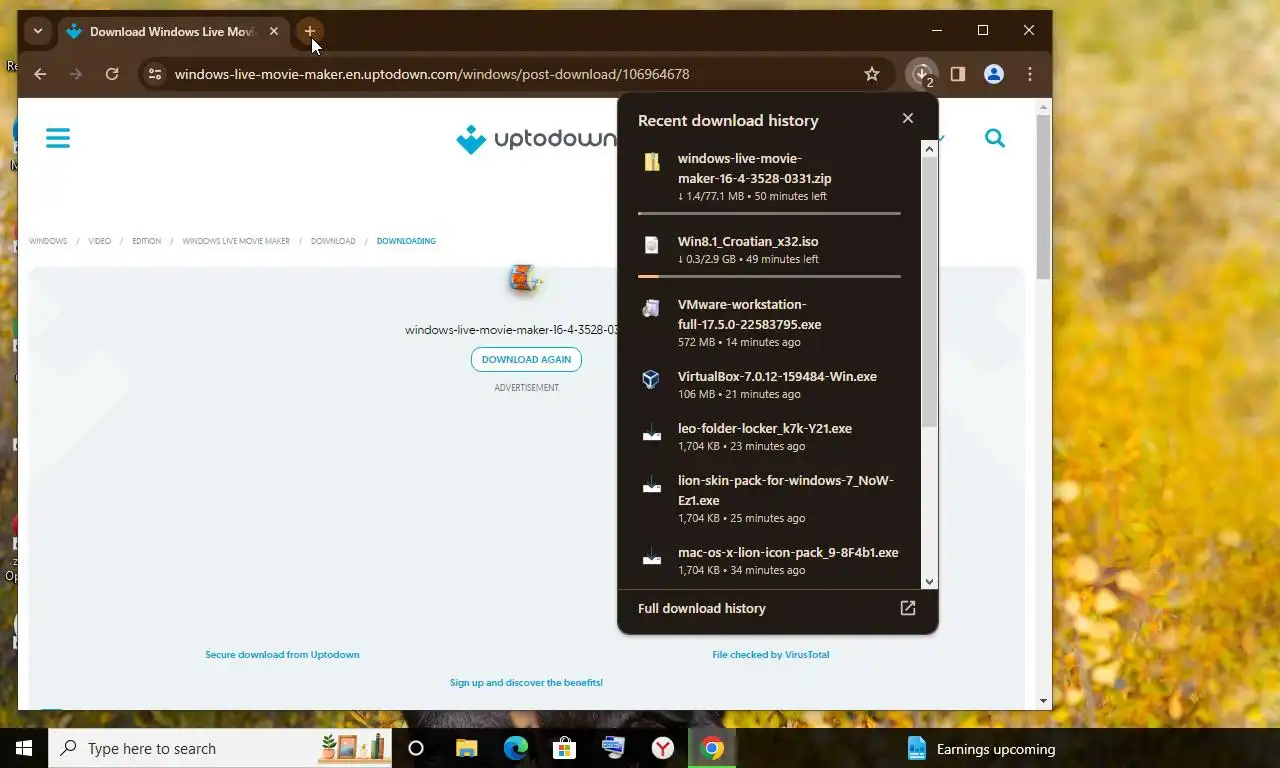This screenshot has height=768, width=1280.
Task: Open the browser side panel
Action: (x=958, y=74)
